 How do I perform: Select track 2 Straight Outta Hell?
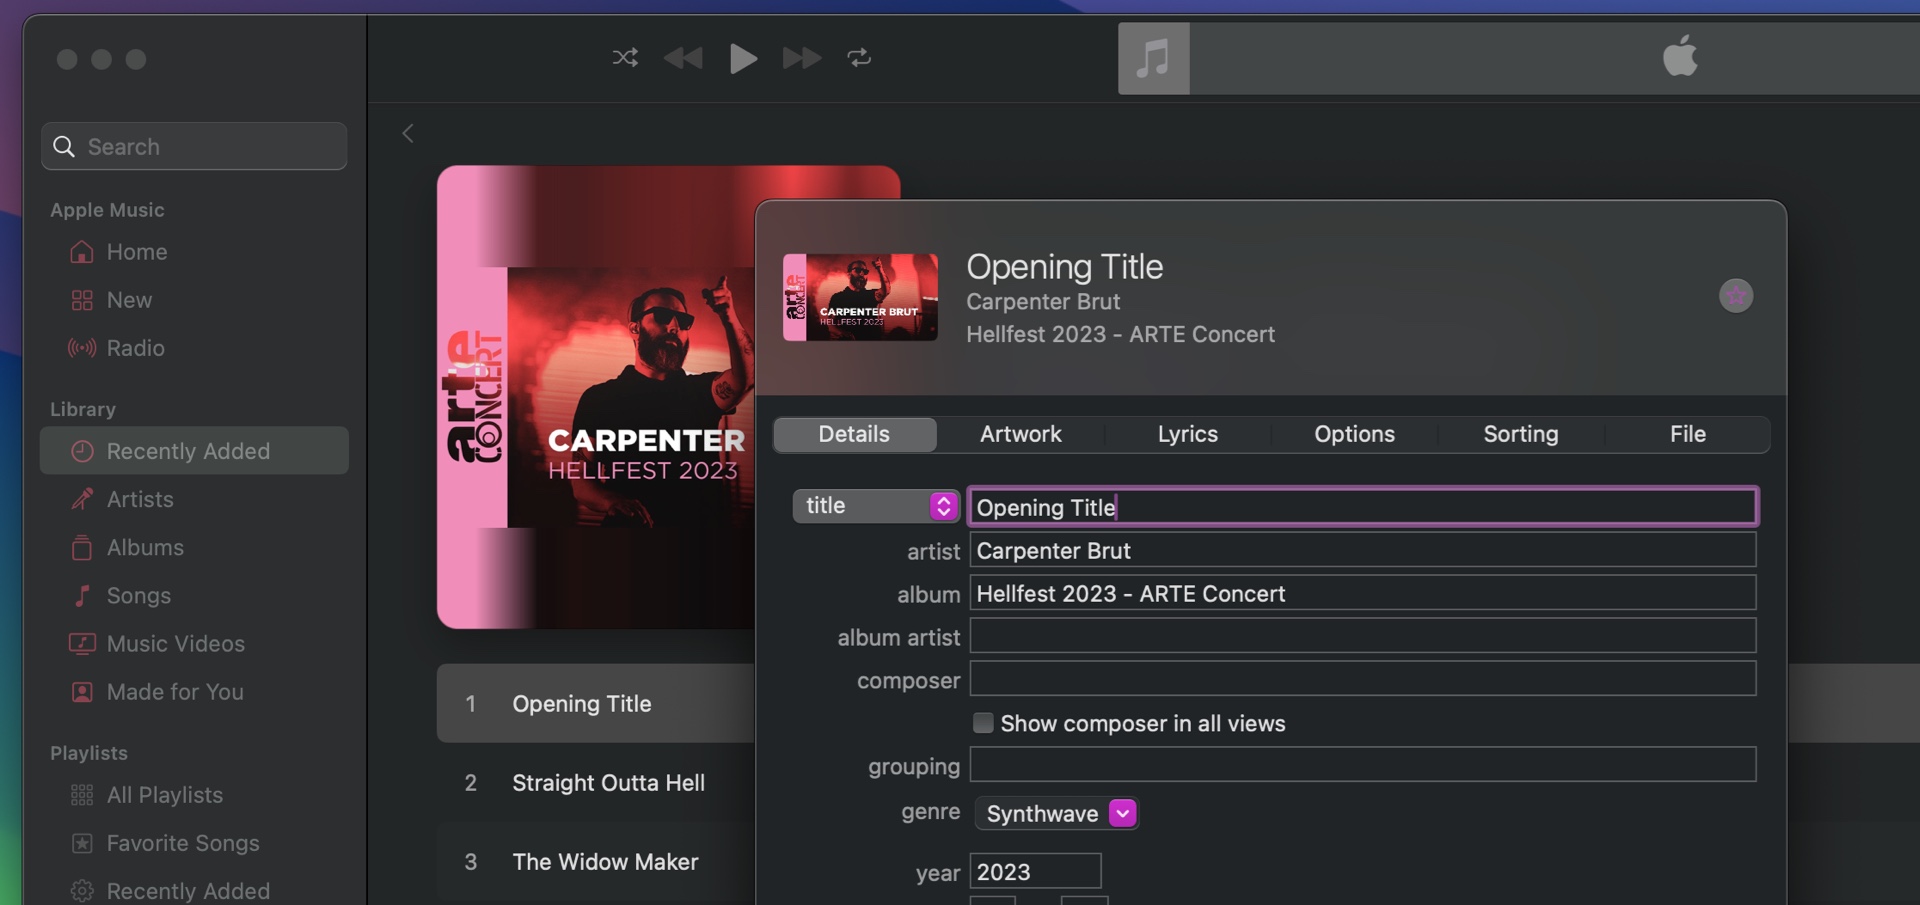click(608, 783)
